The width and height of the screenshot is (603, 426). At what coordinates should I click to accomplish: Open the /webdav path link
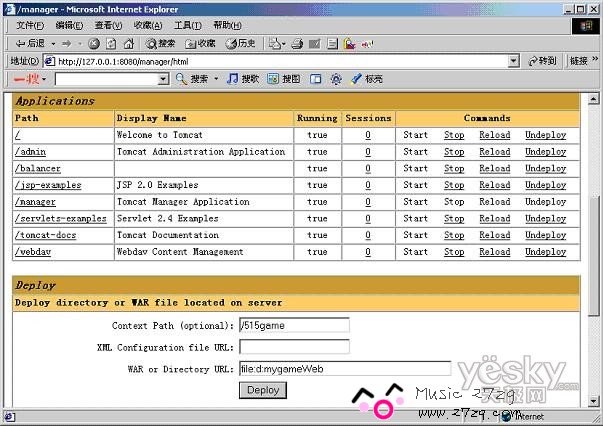pyautogui.click(x=33, y=252)
